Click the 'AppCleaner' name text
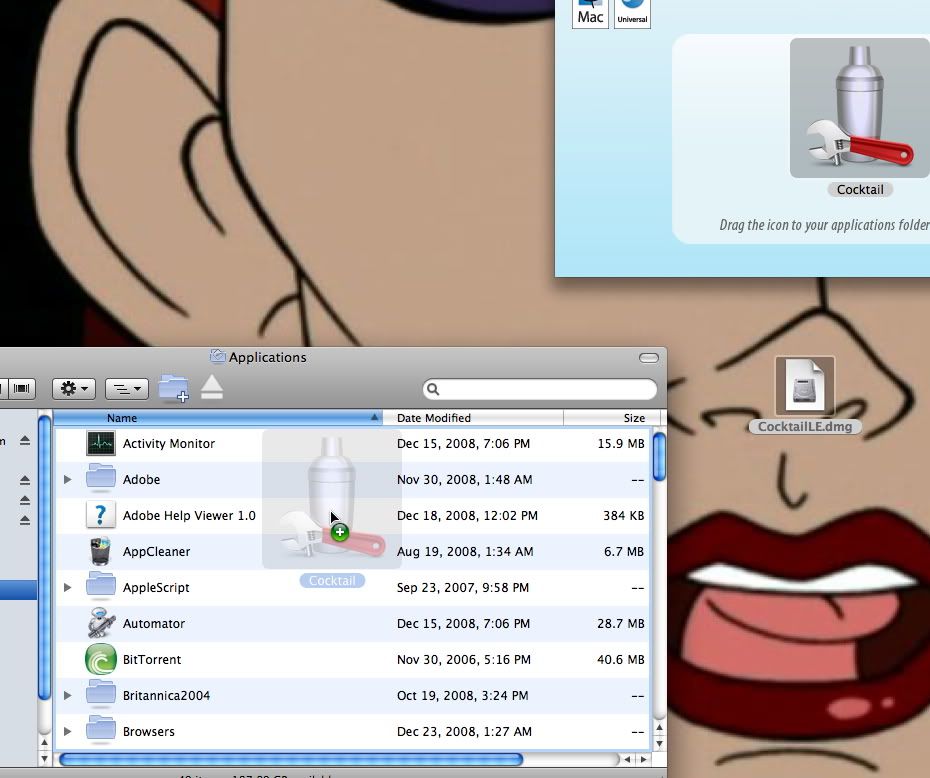This screenshot has width=930, height=778. tap(156, 551)
